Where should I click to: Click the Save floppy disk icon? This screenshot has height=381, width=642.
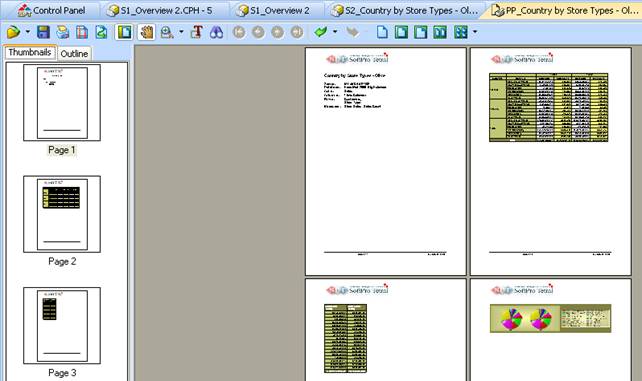43,32
